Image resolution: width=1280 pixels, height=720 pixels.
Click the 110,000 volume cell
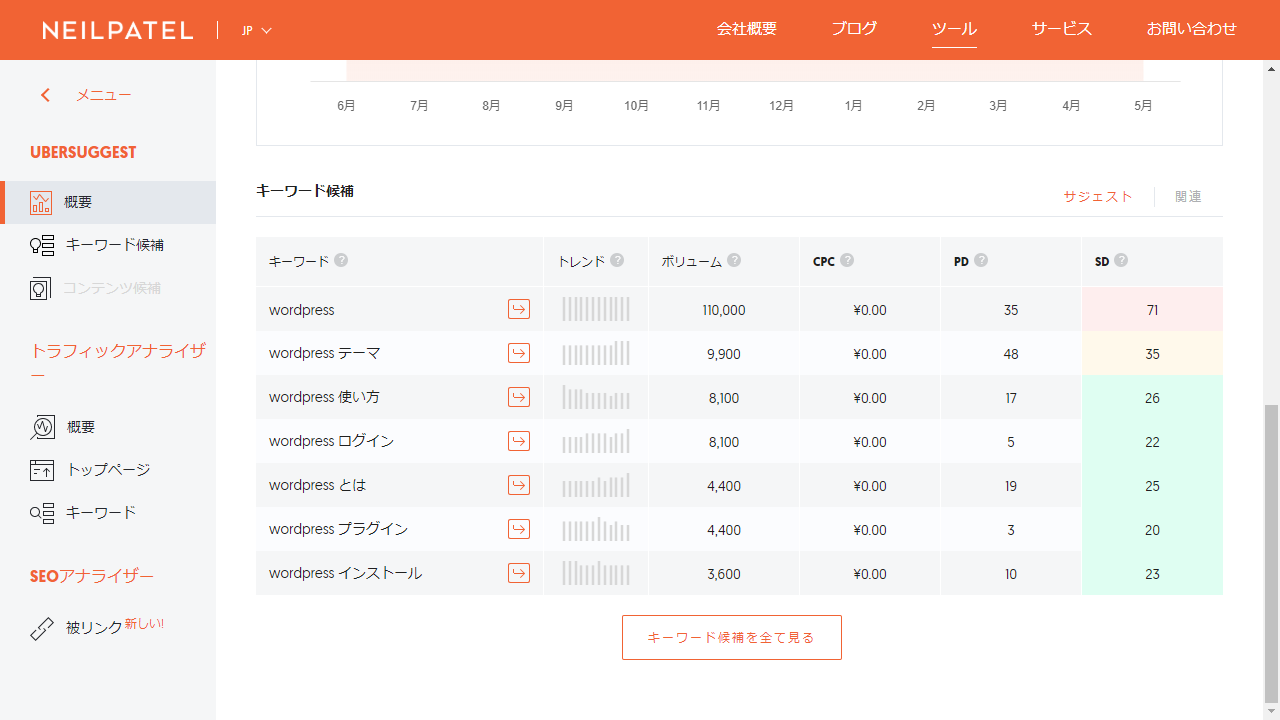coord(724,310)
